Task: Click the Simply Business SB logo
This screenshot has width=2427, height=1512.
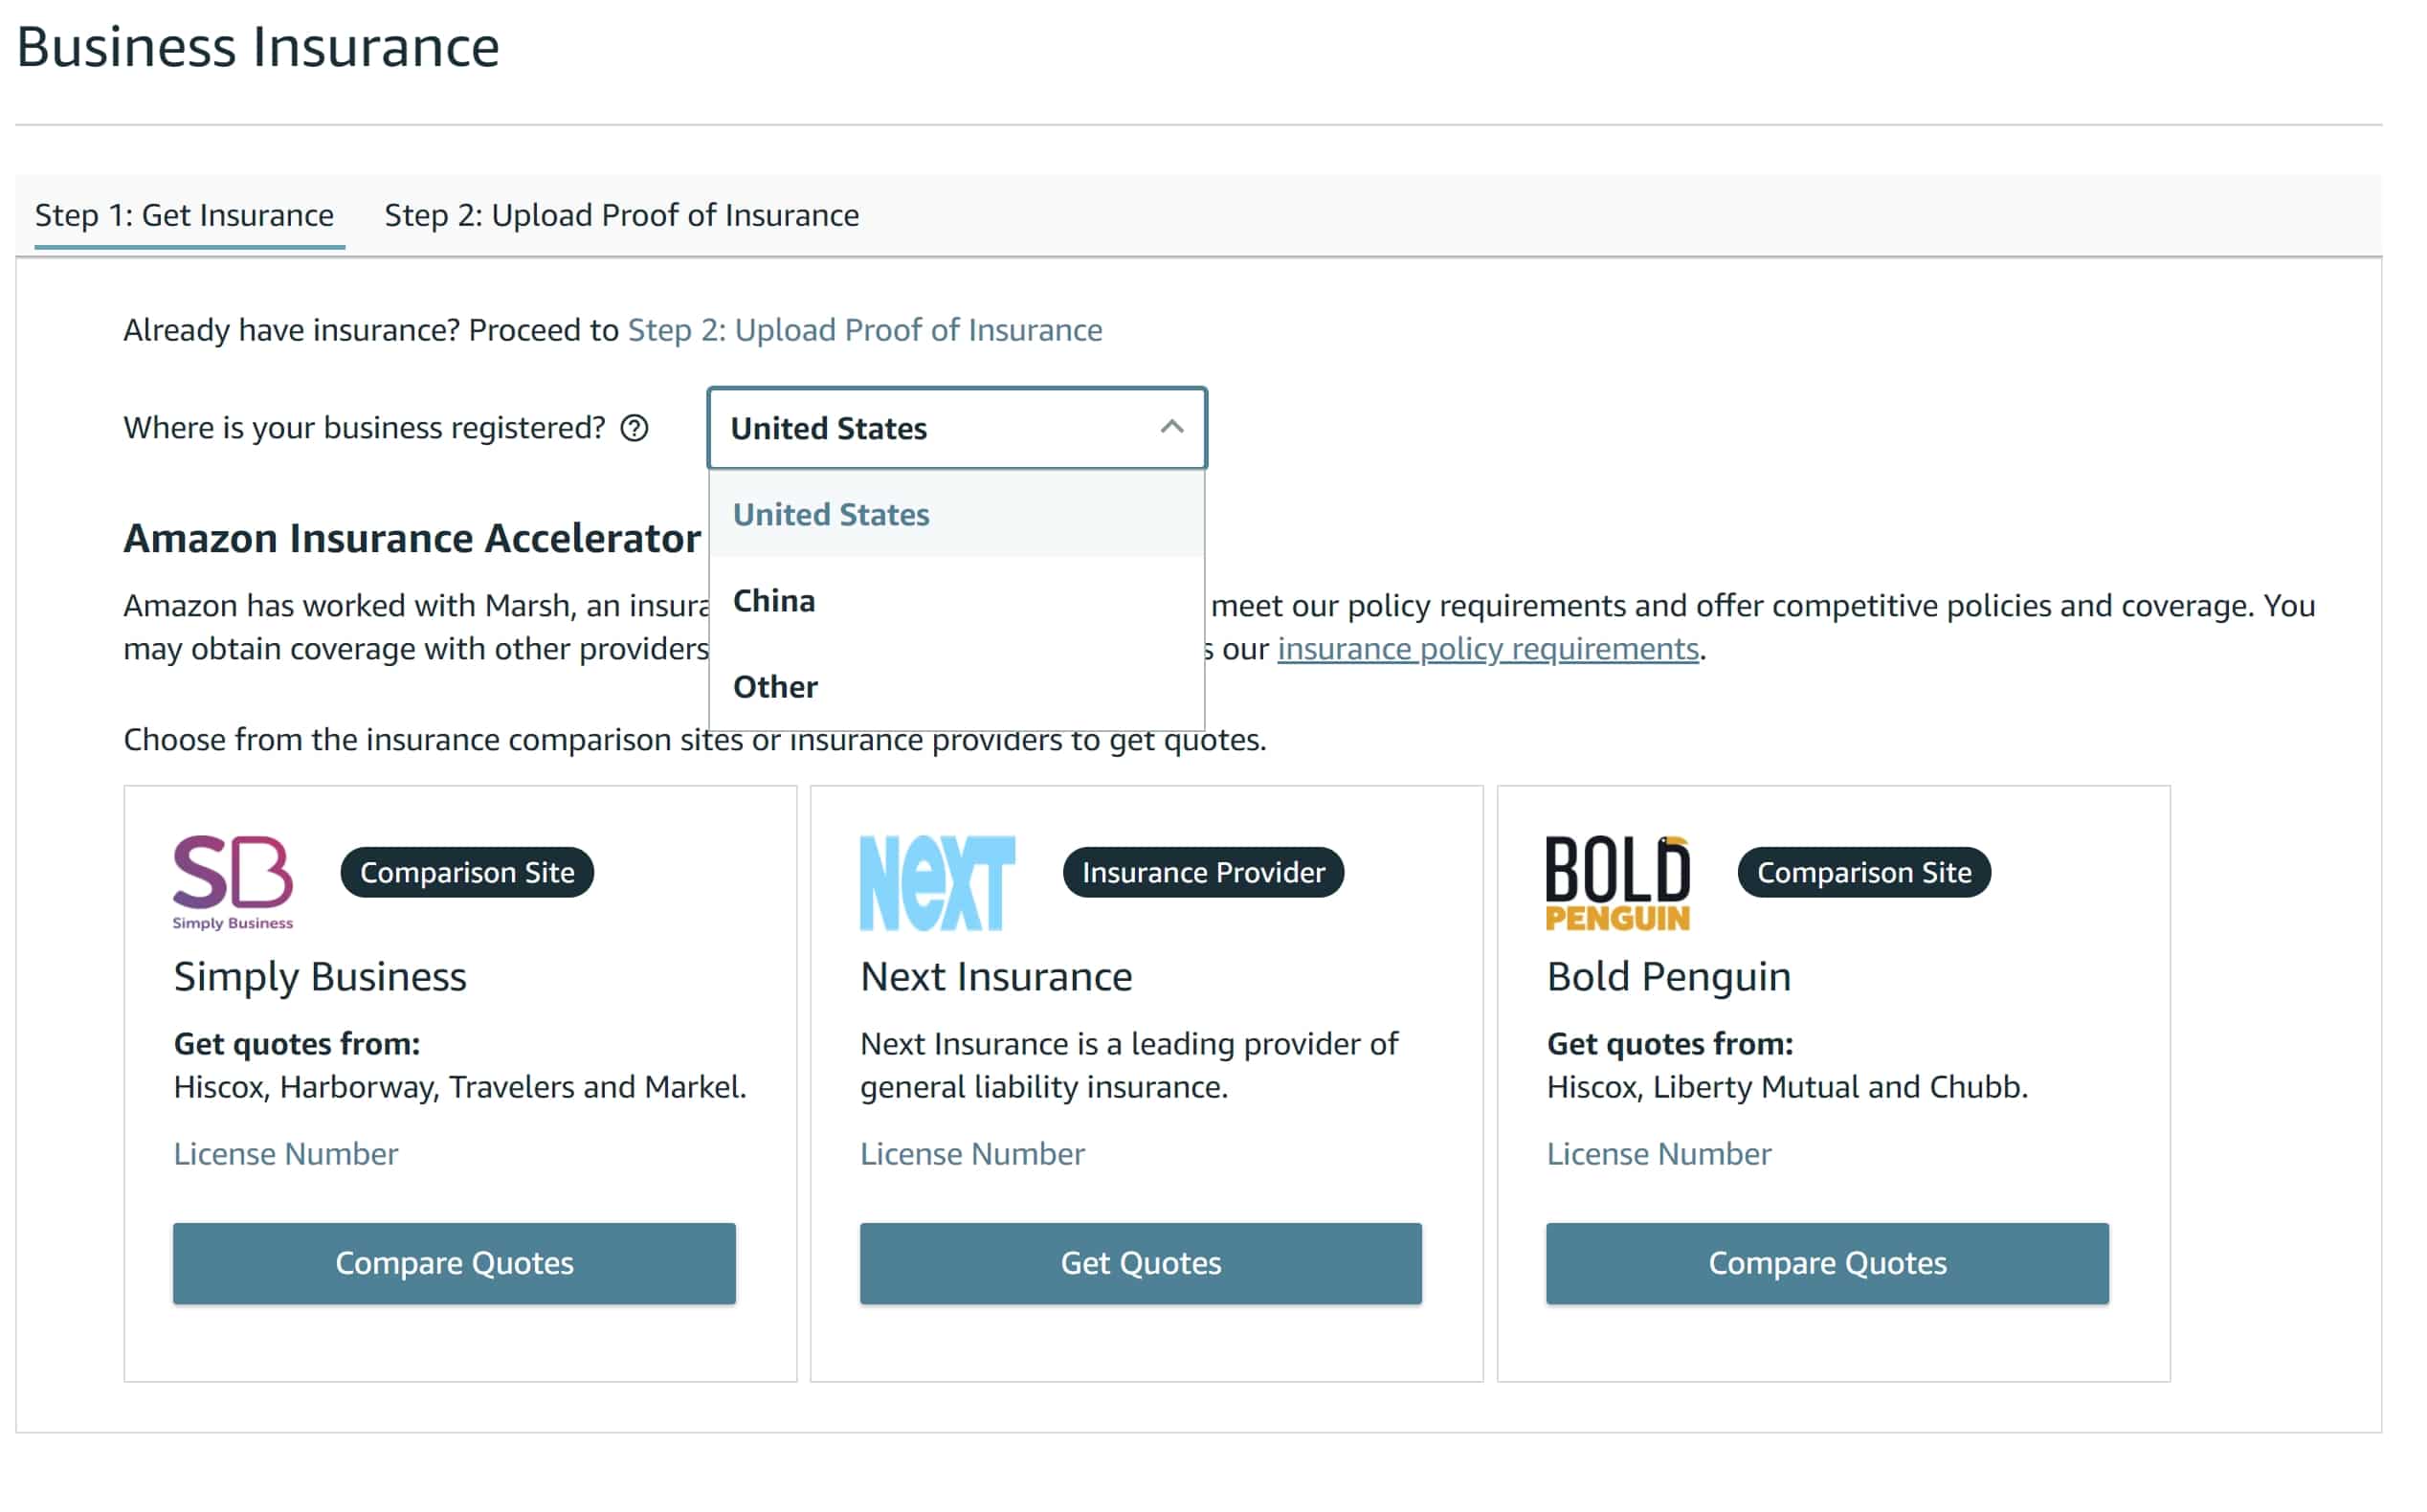Action: (233, 883)
